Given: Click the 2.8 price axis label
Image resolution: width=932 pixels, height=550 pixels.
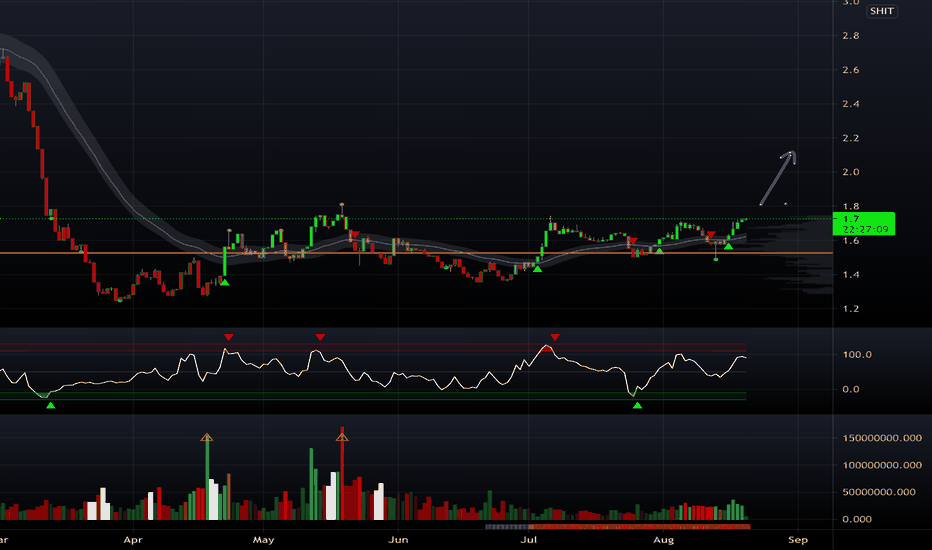Looking at the screenshot, I should click(x=851, y=36).
